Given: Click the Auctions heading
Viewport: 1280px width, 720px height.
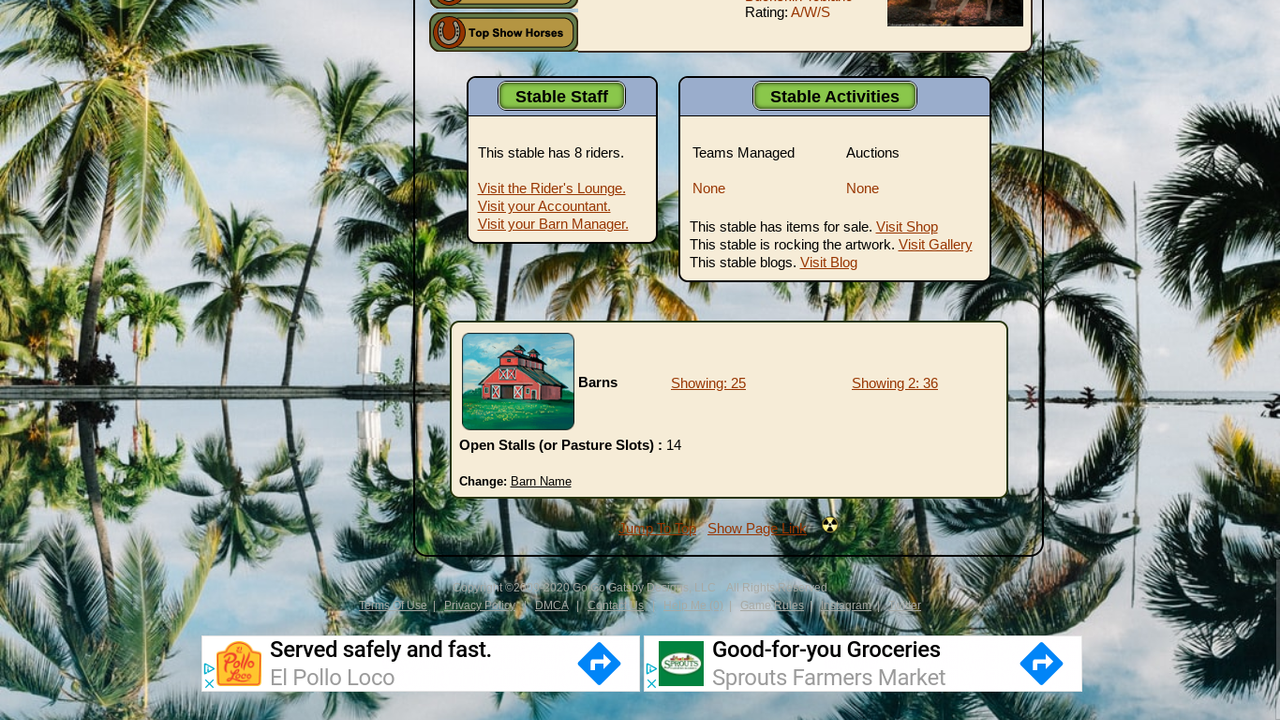Looking at the screenshot, I should 873,153.
